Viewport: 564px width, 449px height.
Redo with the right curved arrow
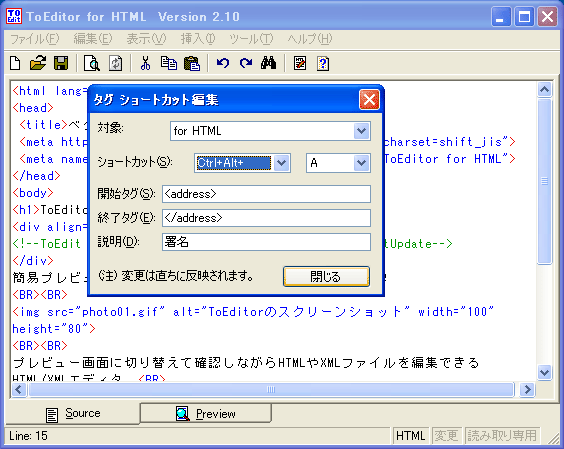click(246, 63)
